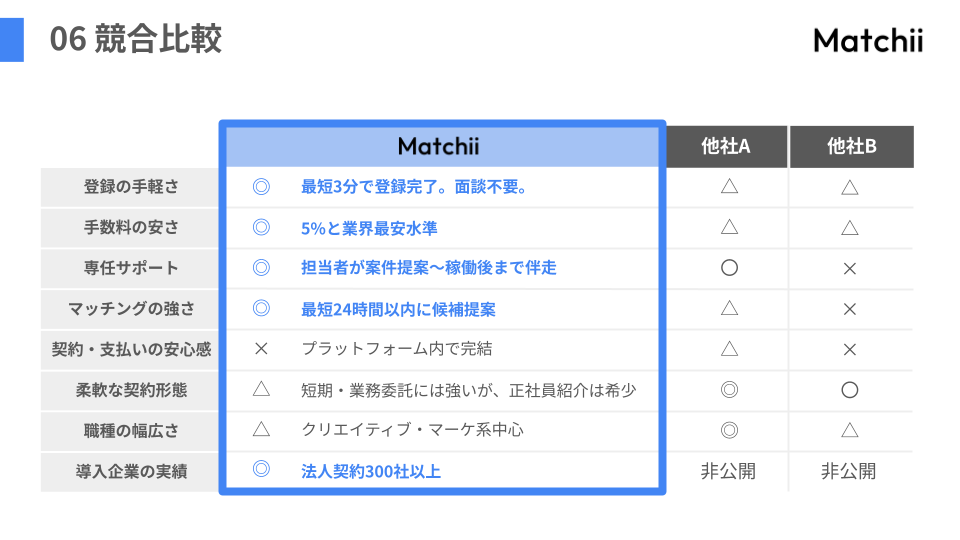This screenshot has width=960, height=540.
Task: Click the 導入企業の実績 row label
Action: [x=131, y=471]
